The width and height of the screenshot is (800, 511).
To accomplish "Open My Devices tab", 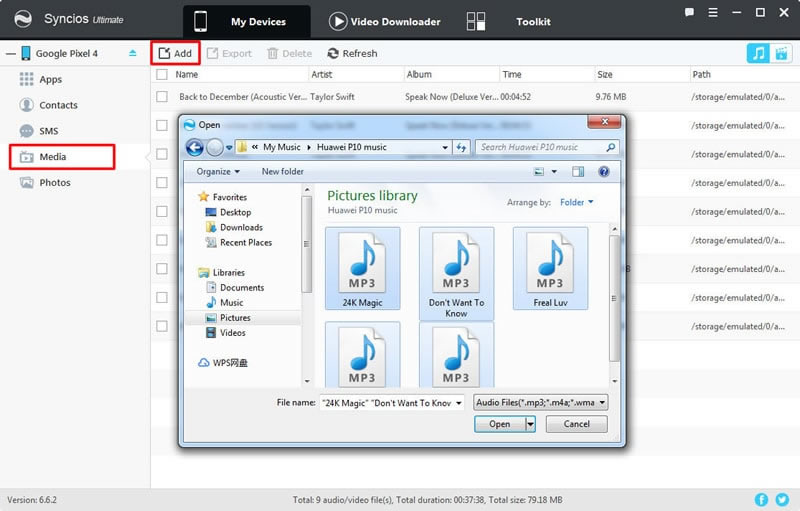I will coord(246,21).
